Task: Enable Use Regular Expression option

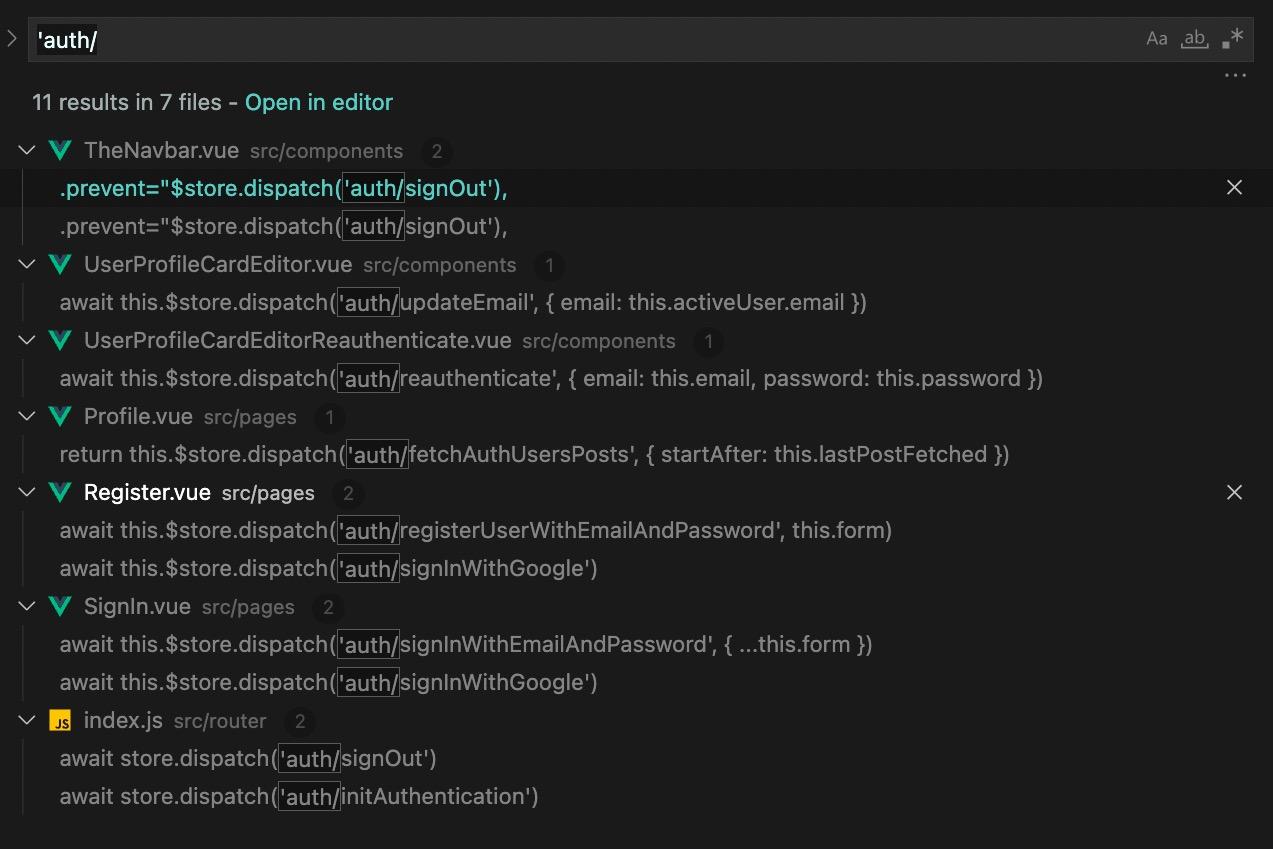Action: (1232, 39)
